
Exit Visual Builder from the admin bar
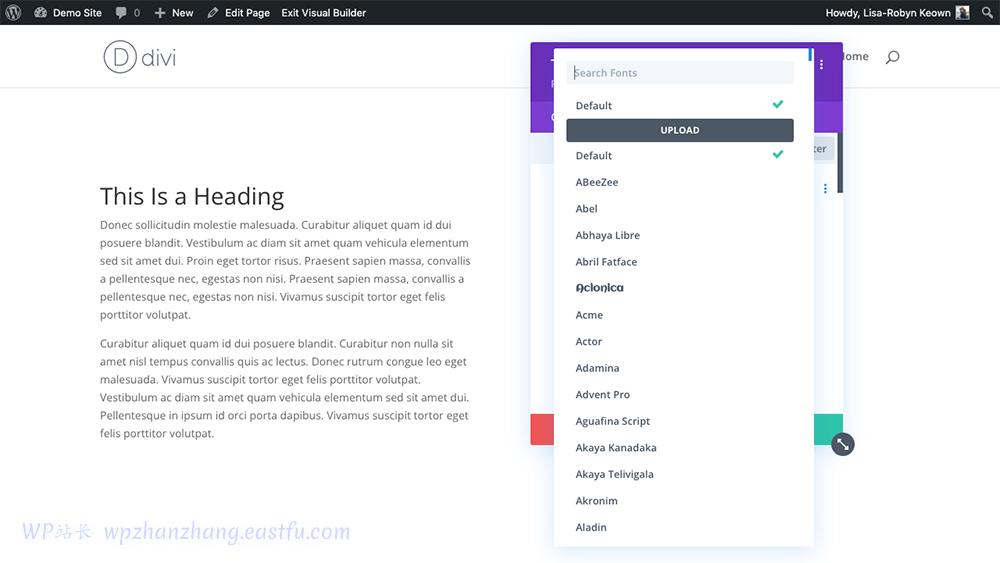323,12
